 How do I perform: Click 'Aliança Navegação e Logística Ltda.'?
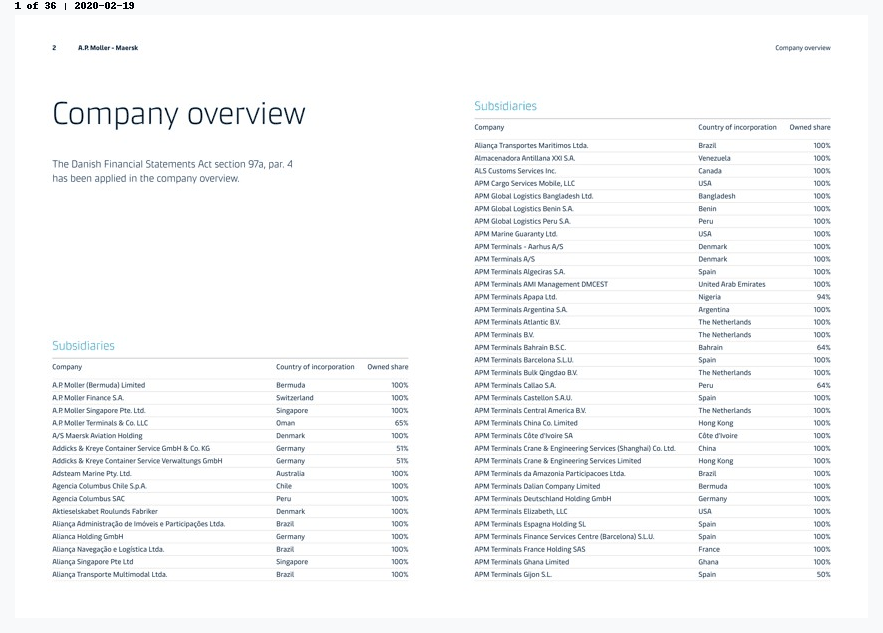click(x=108, y=549)
